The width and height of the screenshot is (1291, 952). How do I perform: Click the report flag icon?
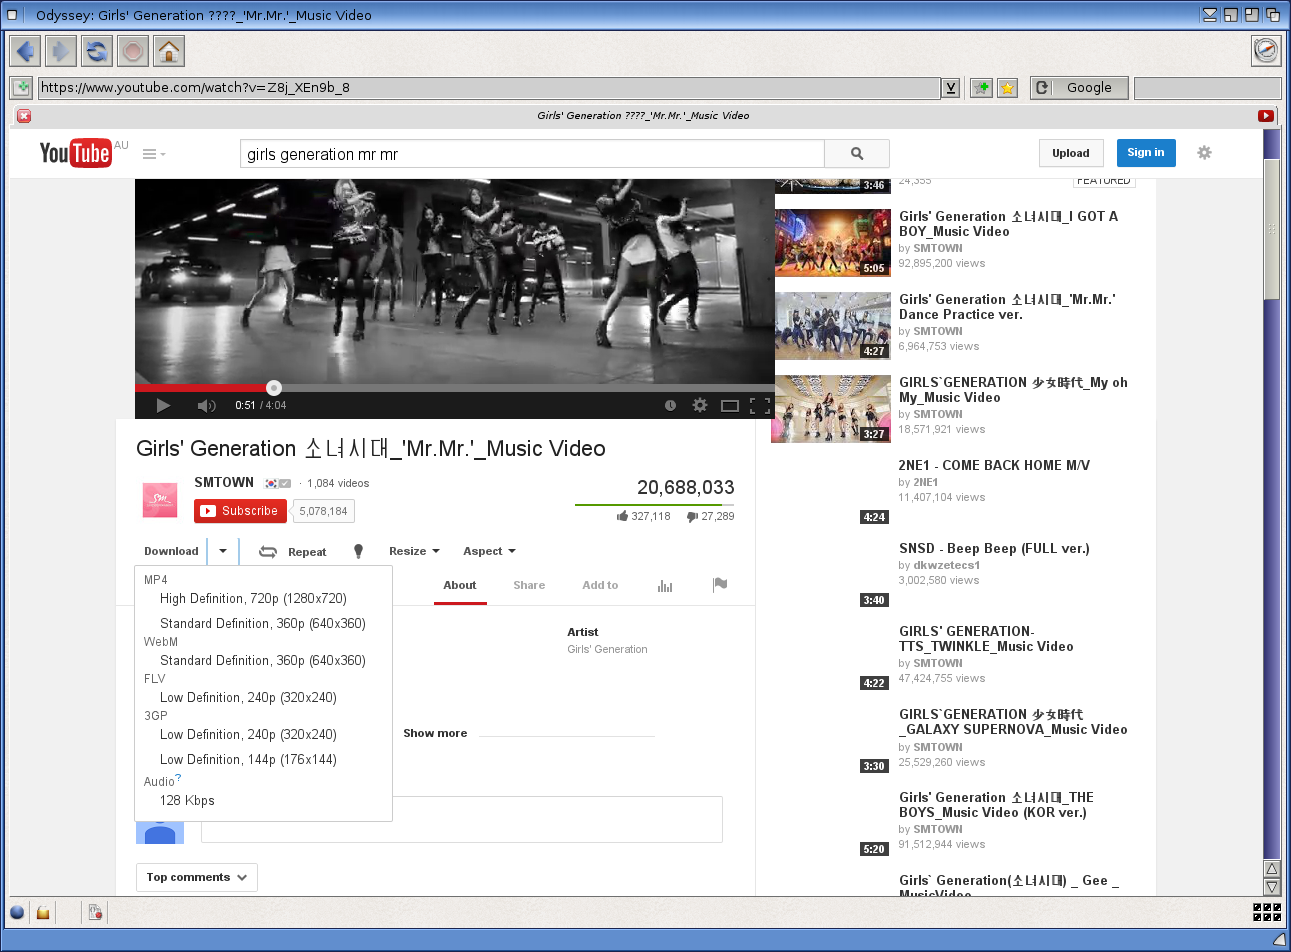pyautogui.click(x=720, y=585)
